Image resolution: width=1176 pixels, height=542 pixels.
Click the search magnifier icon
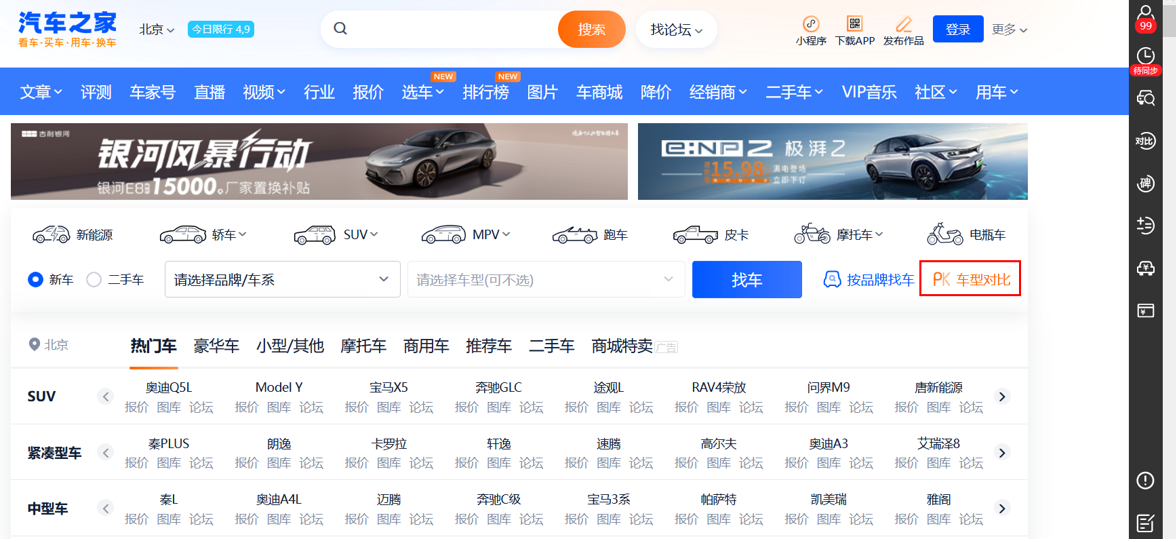pos(340,29)
